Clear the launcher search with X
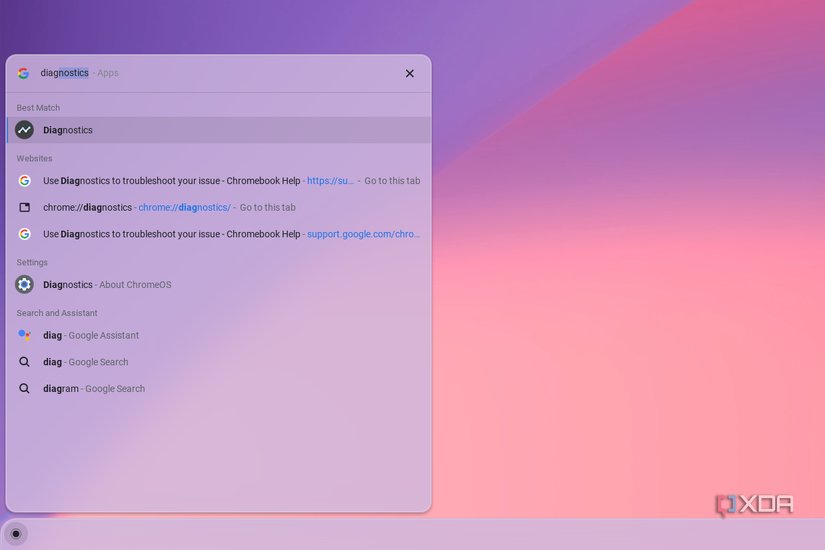 (x=409, y=73)
